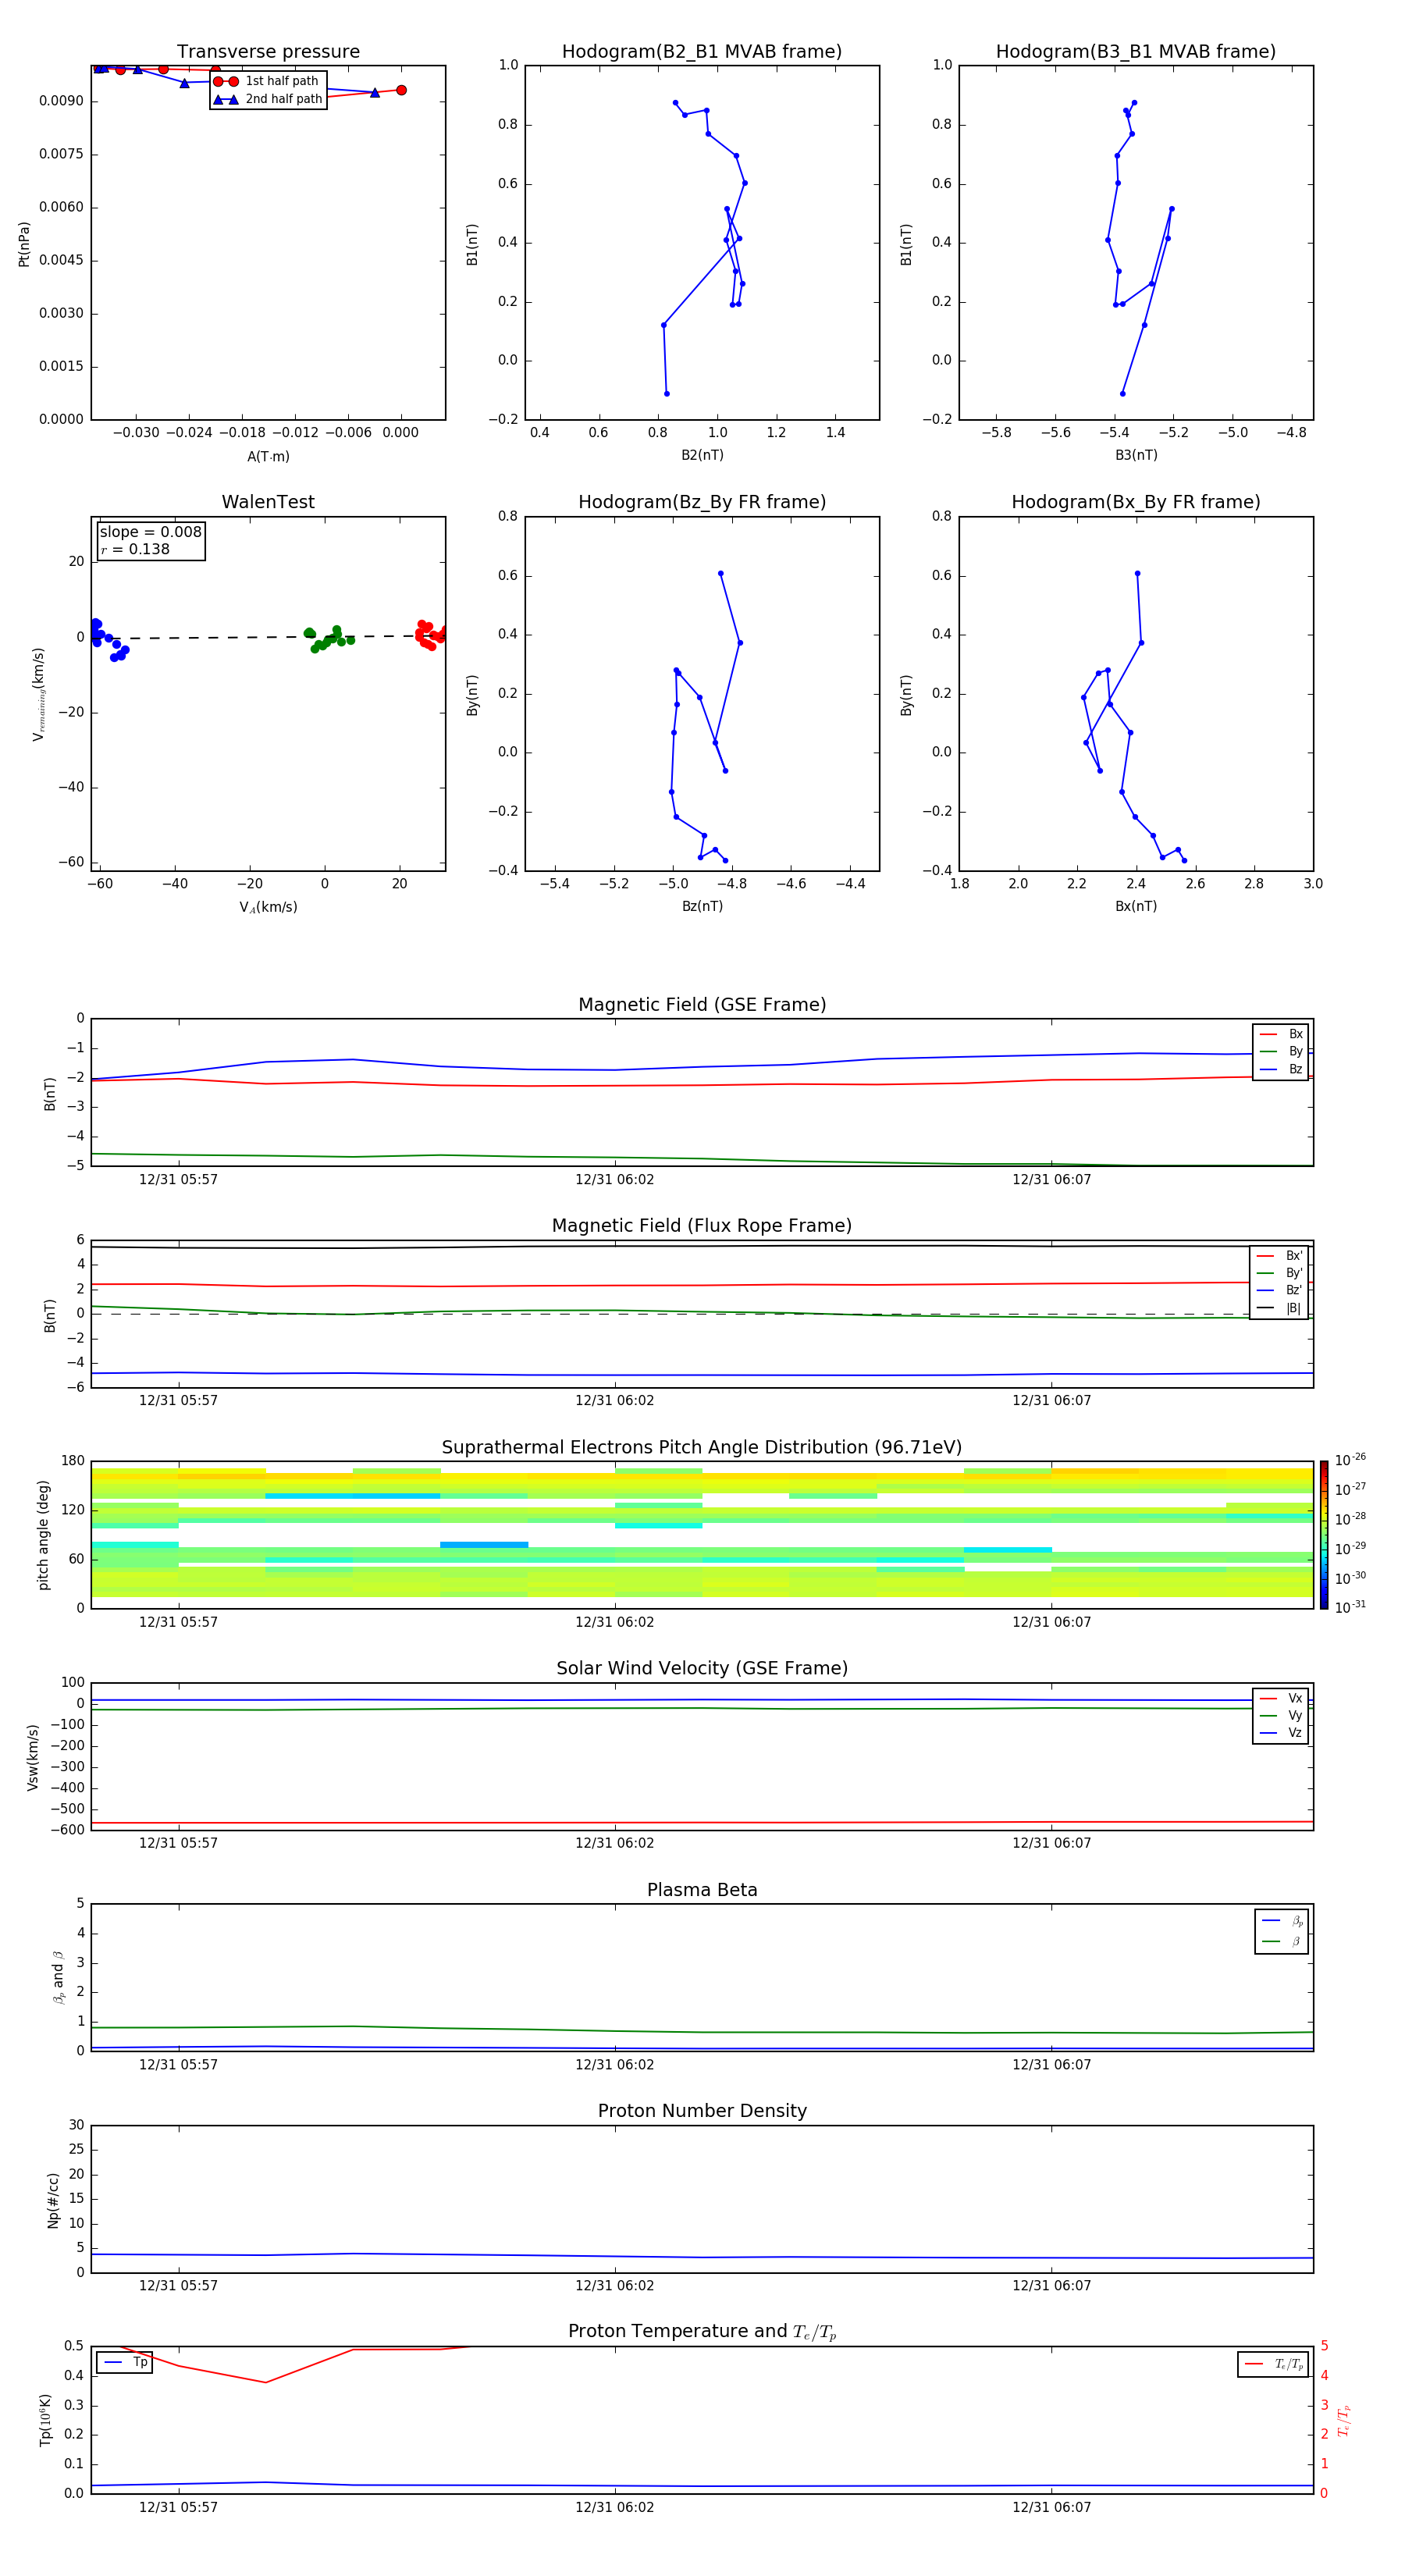The height and width of the screenshot is (2576, 1405).
Task: Select the 'Proton Temperature and Te/Tp' title
Action: 702,2332
